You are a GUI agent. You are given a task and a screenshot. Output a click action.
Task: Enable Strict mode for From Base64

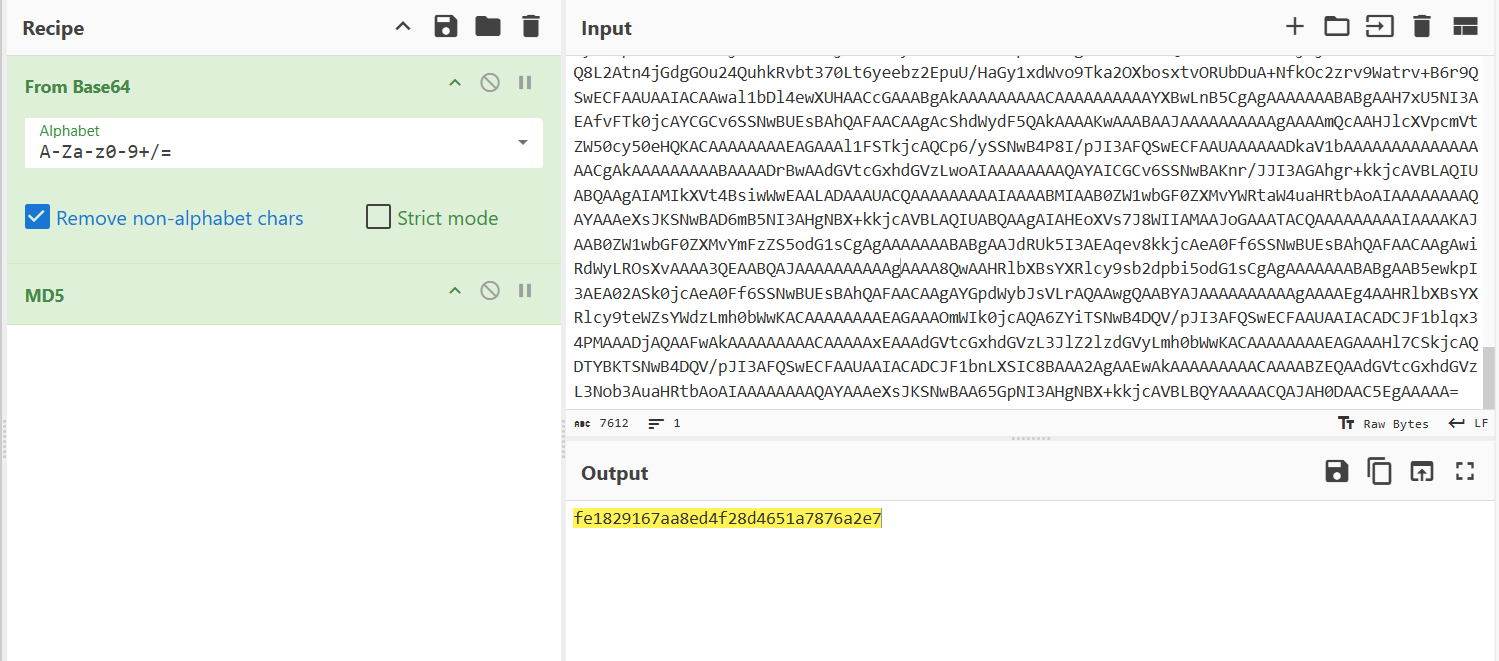(x=378, y=217)
